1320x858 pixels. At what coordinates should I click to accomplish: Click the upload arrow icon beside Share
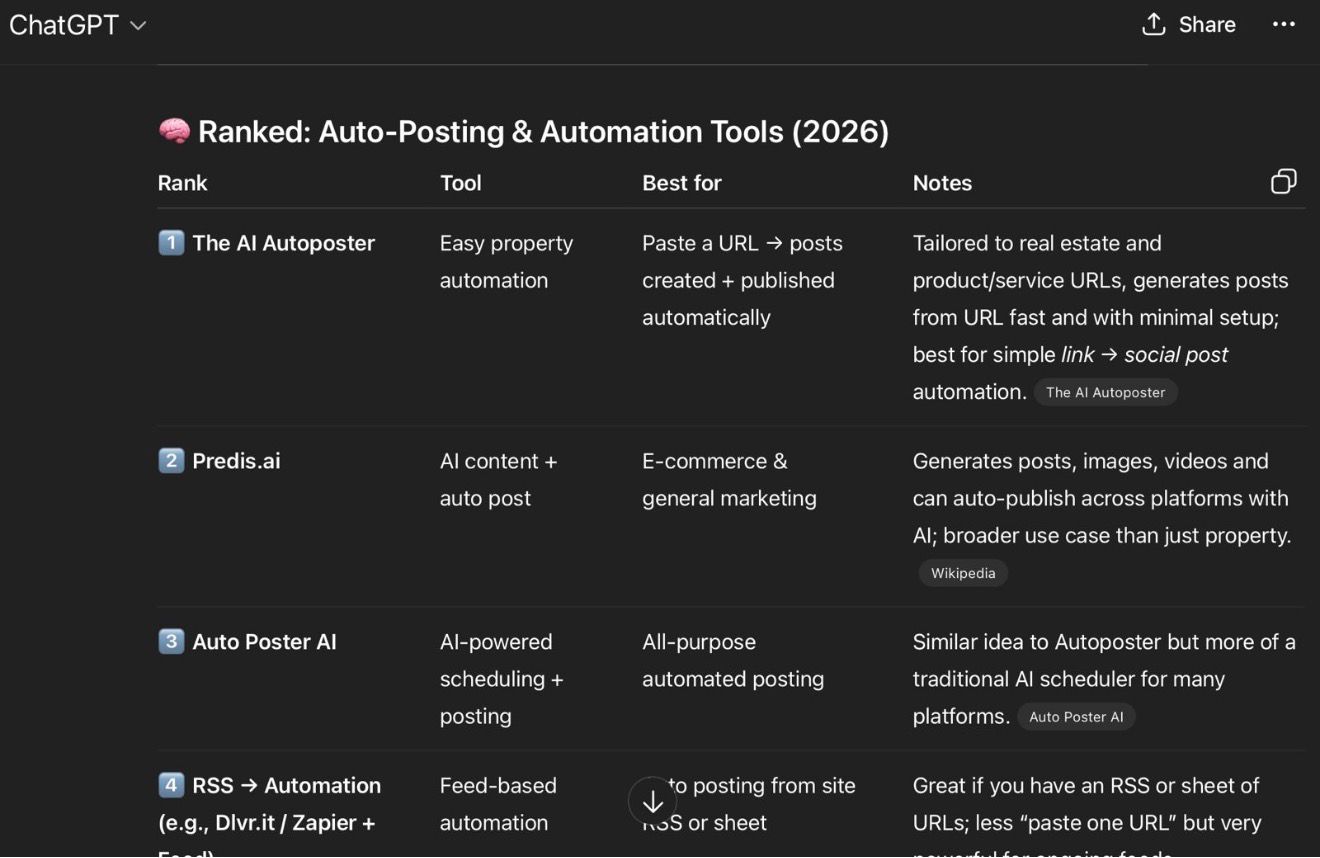click(x=1154, y=24)
